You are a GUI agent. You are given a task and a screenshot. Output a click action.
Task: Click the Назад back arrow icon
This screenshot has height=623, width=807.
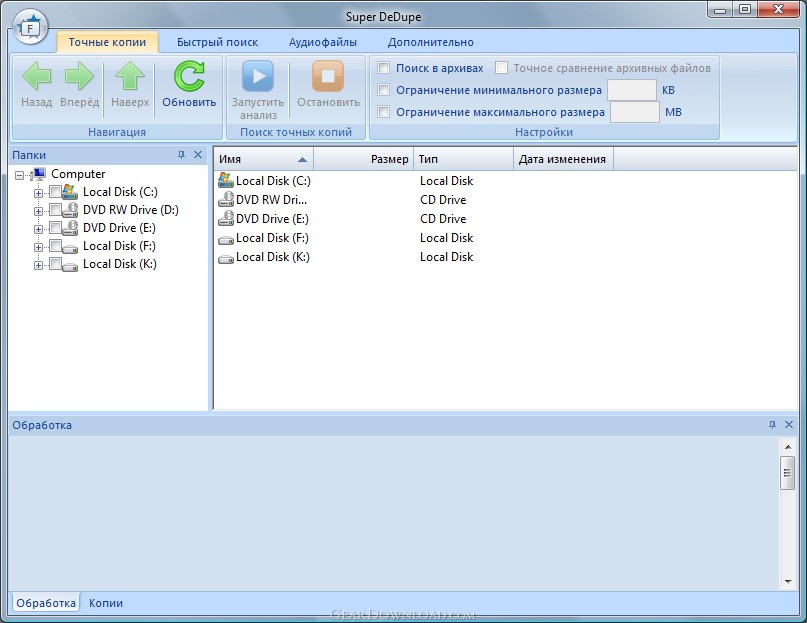click(37, 76)
